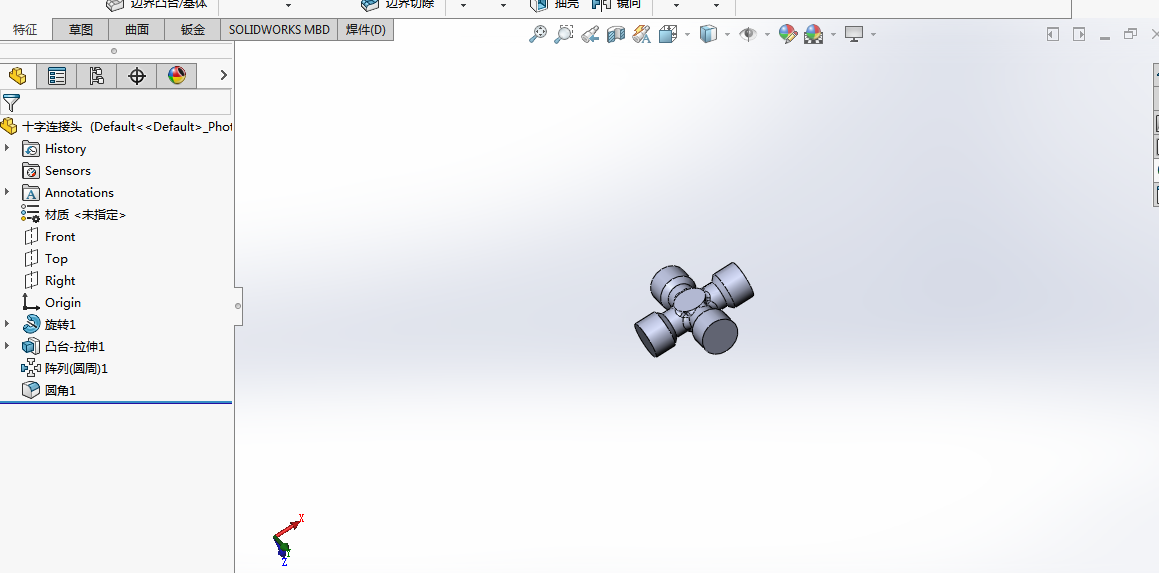Expand the History folder
Viewport: 1159px width, 573px height.
click(x=7, y=149)
